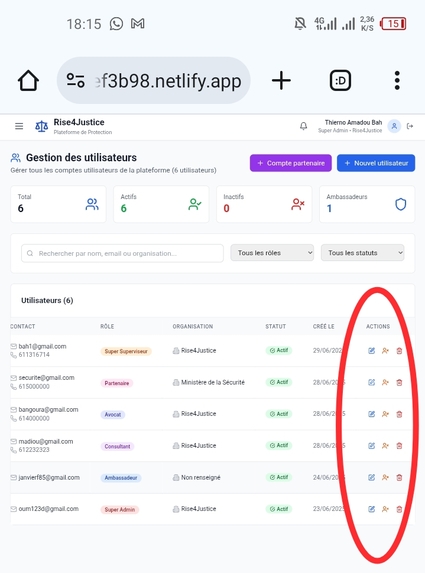Click the Consultant role badge
The height and width of the screenshot is (573, 425).
(117, 446)
